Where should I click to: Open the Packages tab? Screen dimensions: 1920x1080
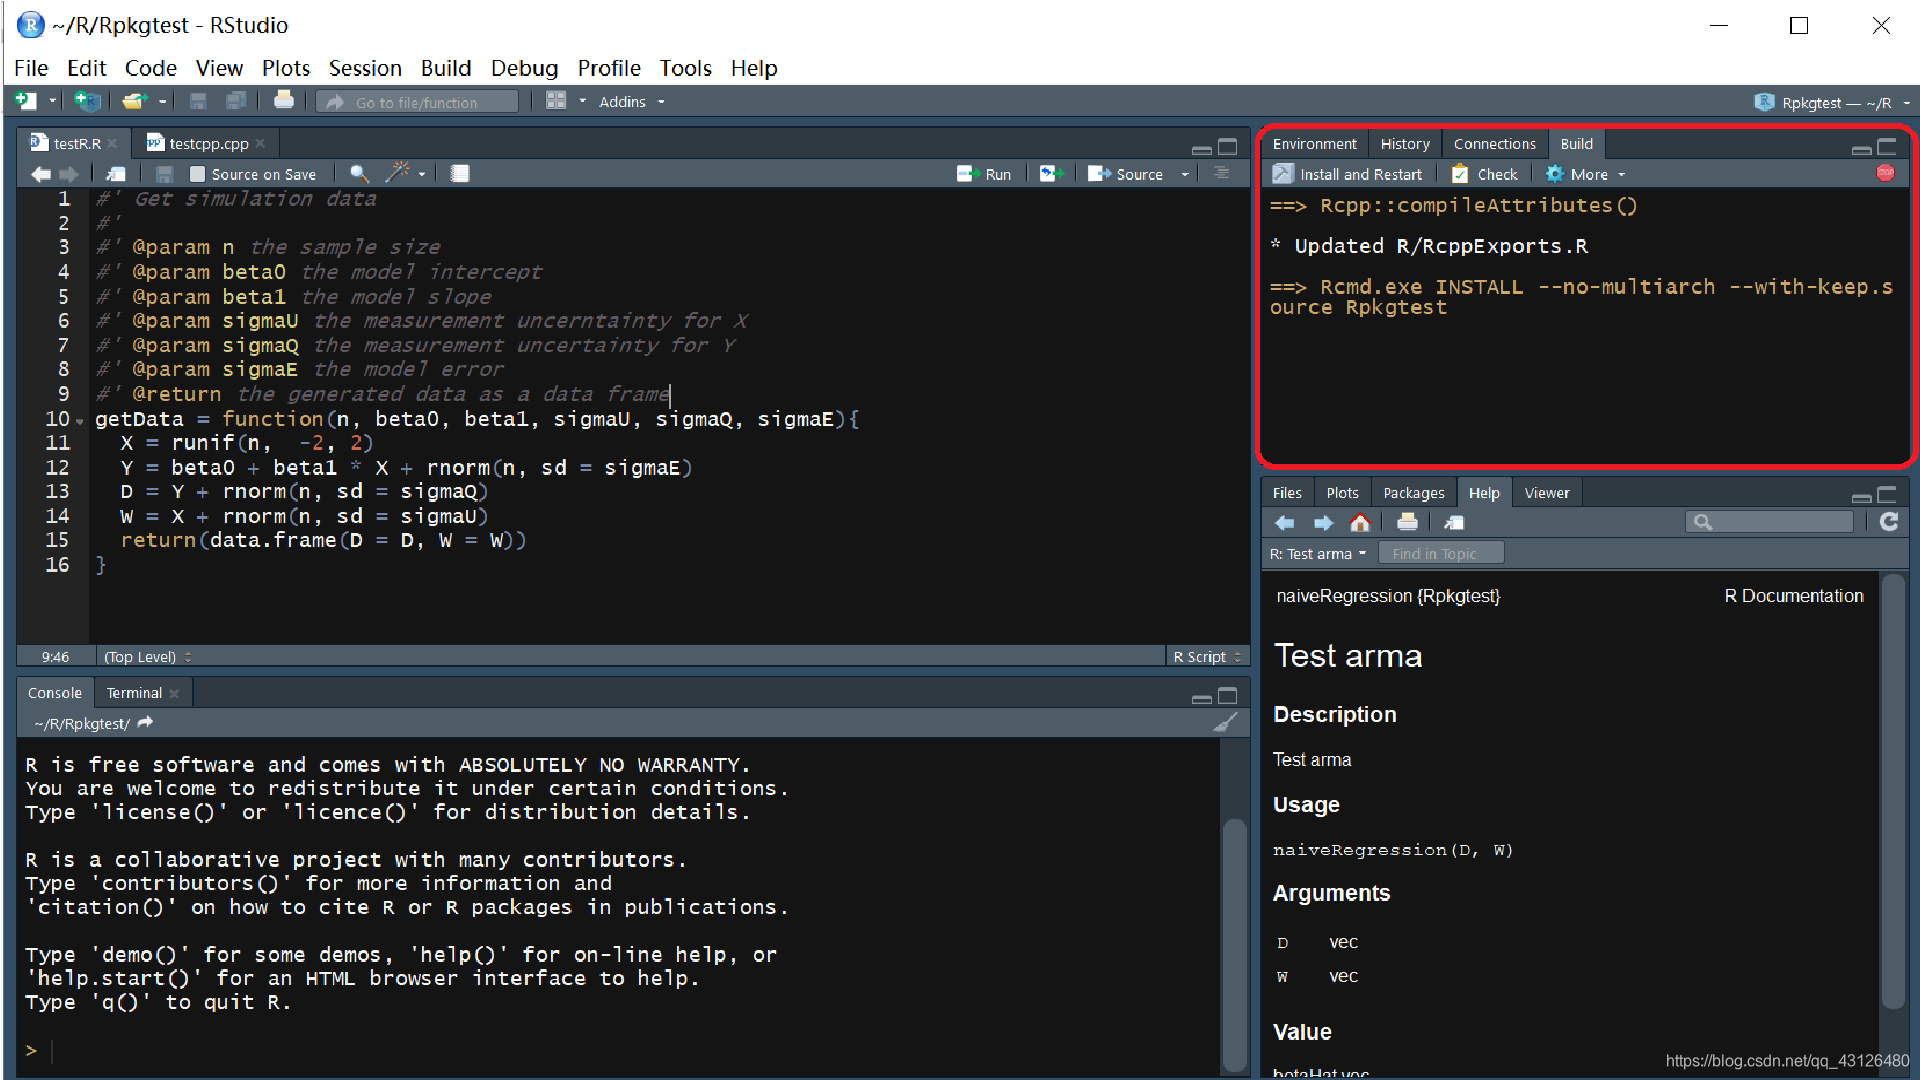(1413, 493)
